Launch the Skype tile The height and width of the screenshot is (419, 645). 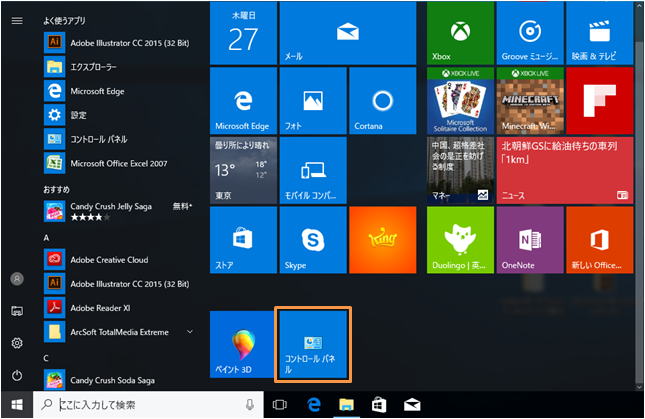pyautogui.click(x=313, y=240)
